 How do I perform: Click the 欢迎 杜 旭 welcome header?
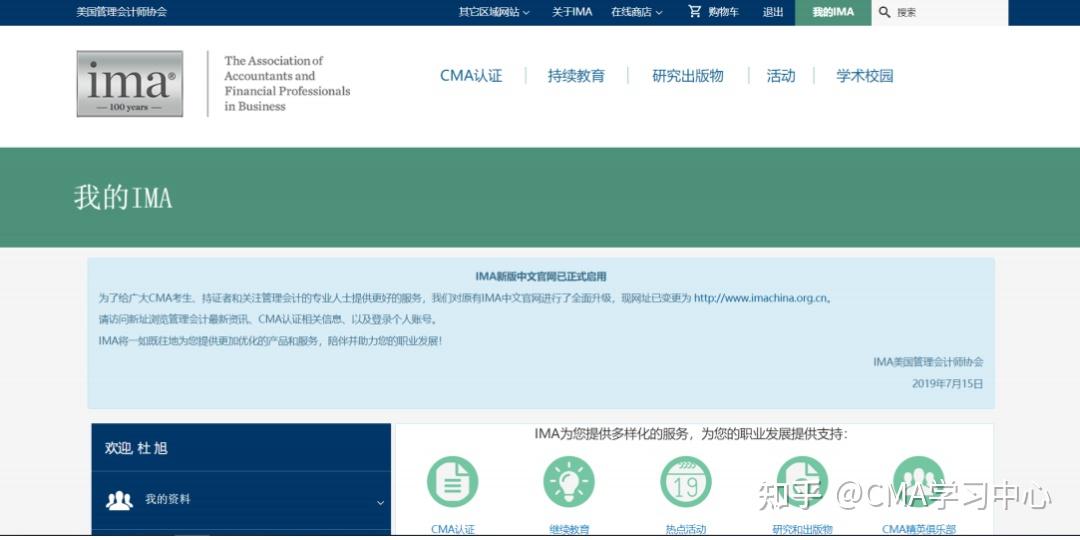pos(136,448)
